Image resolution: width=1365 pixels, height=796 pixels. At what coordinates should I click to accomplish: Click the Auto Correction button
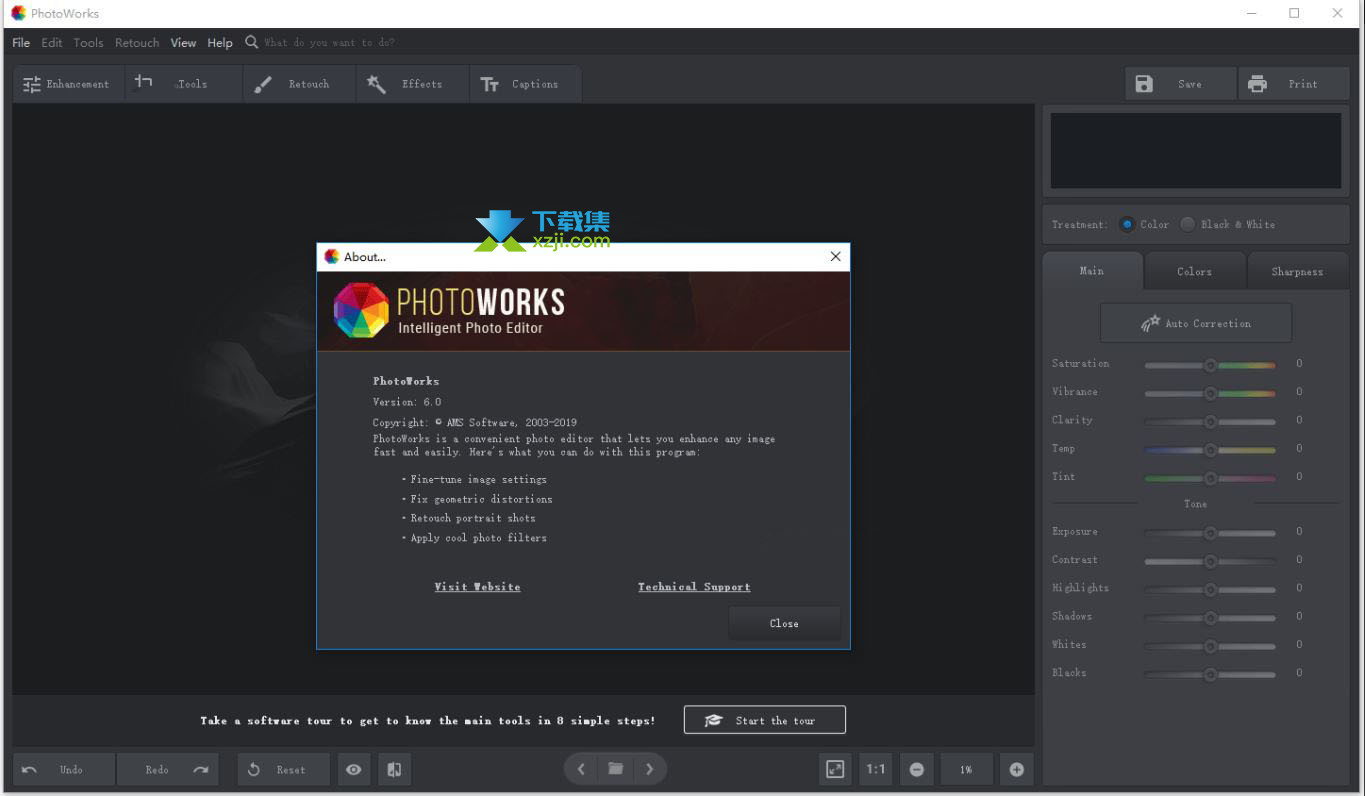click(x=1196, y=323)
